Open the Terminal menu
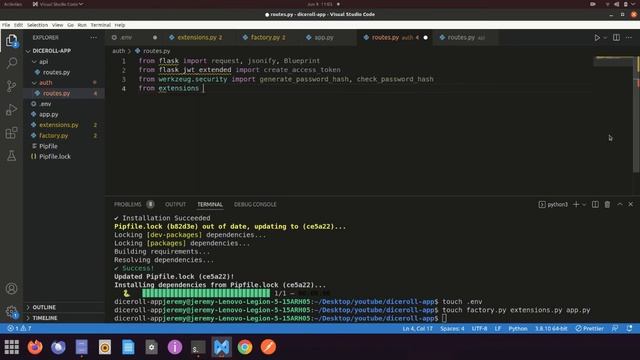 click(x=101, y=25)
